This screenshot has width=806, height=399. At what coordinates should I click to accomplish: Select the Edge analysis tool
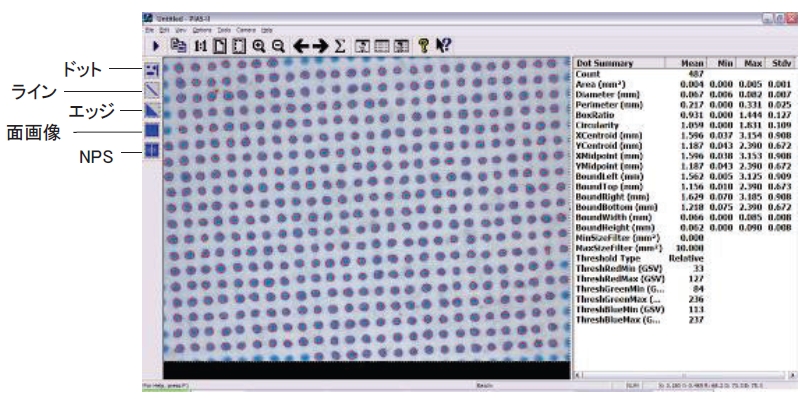pos(152,110)
